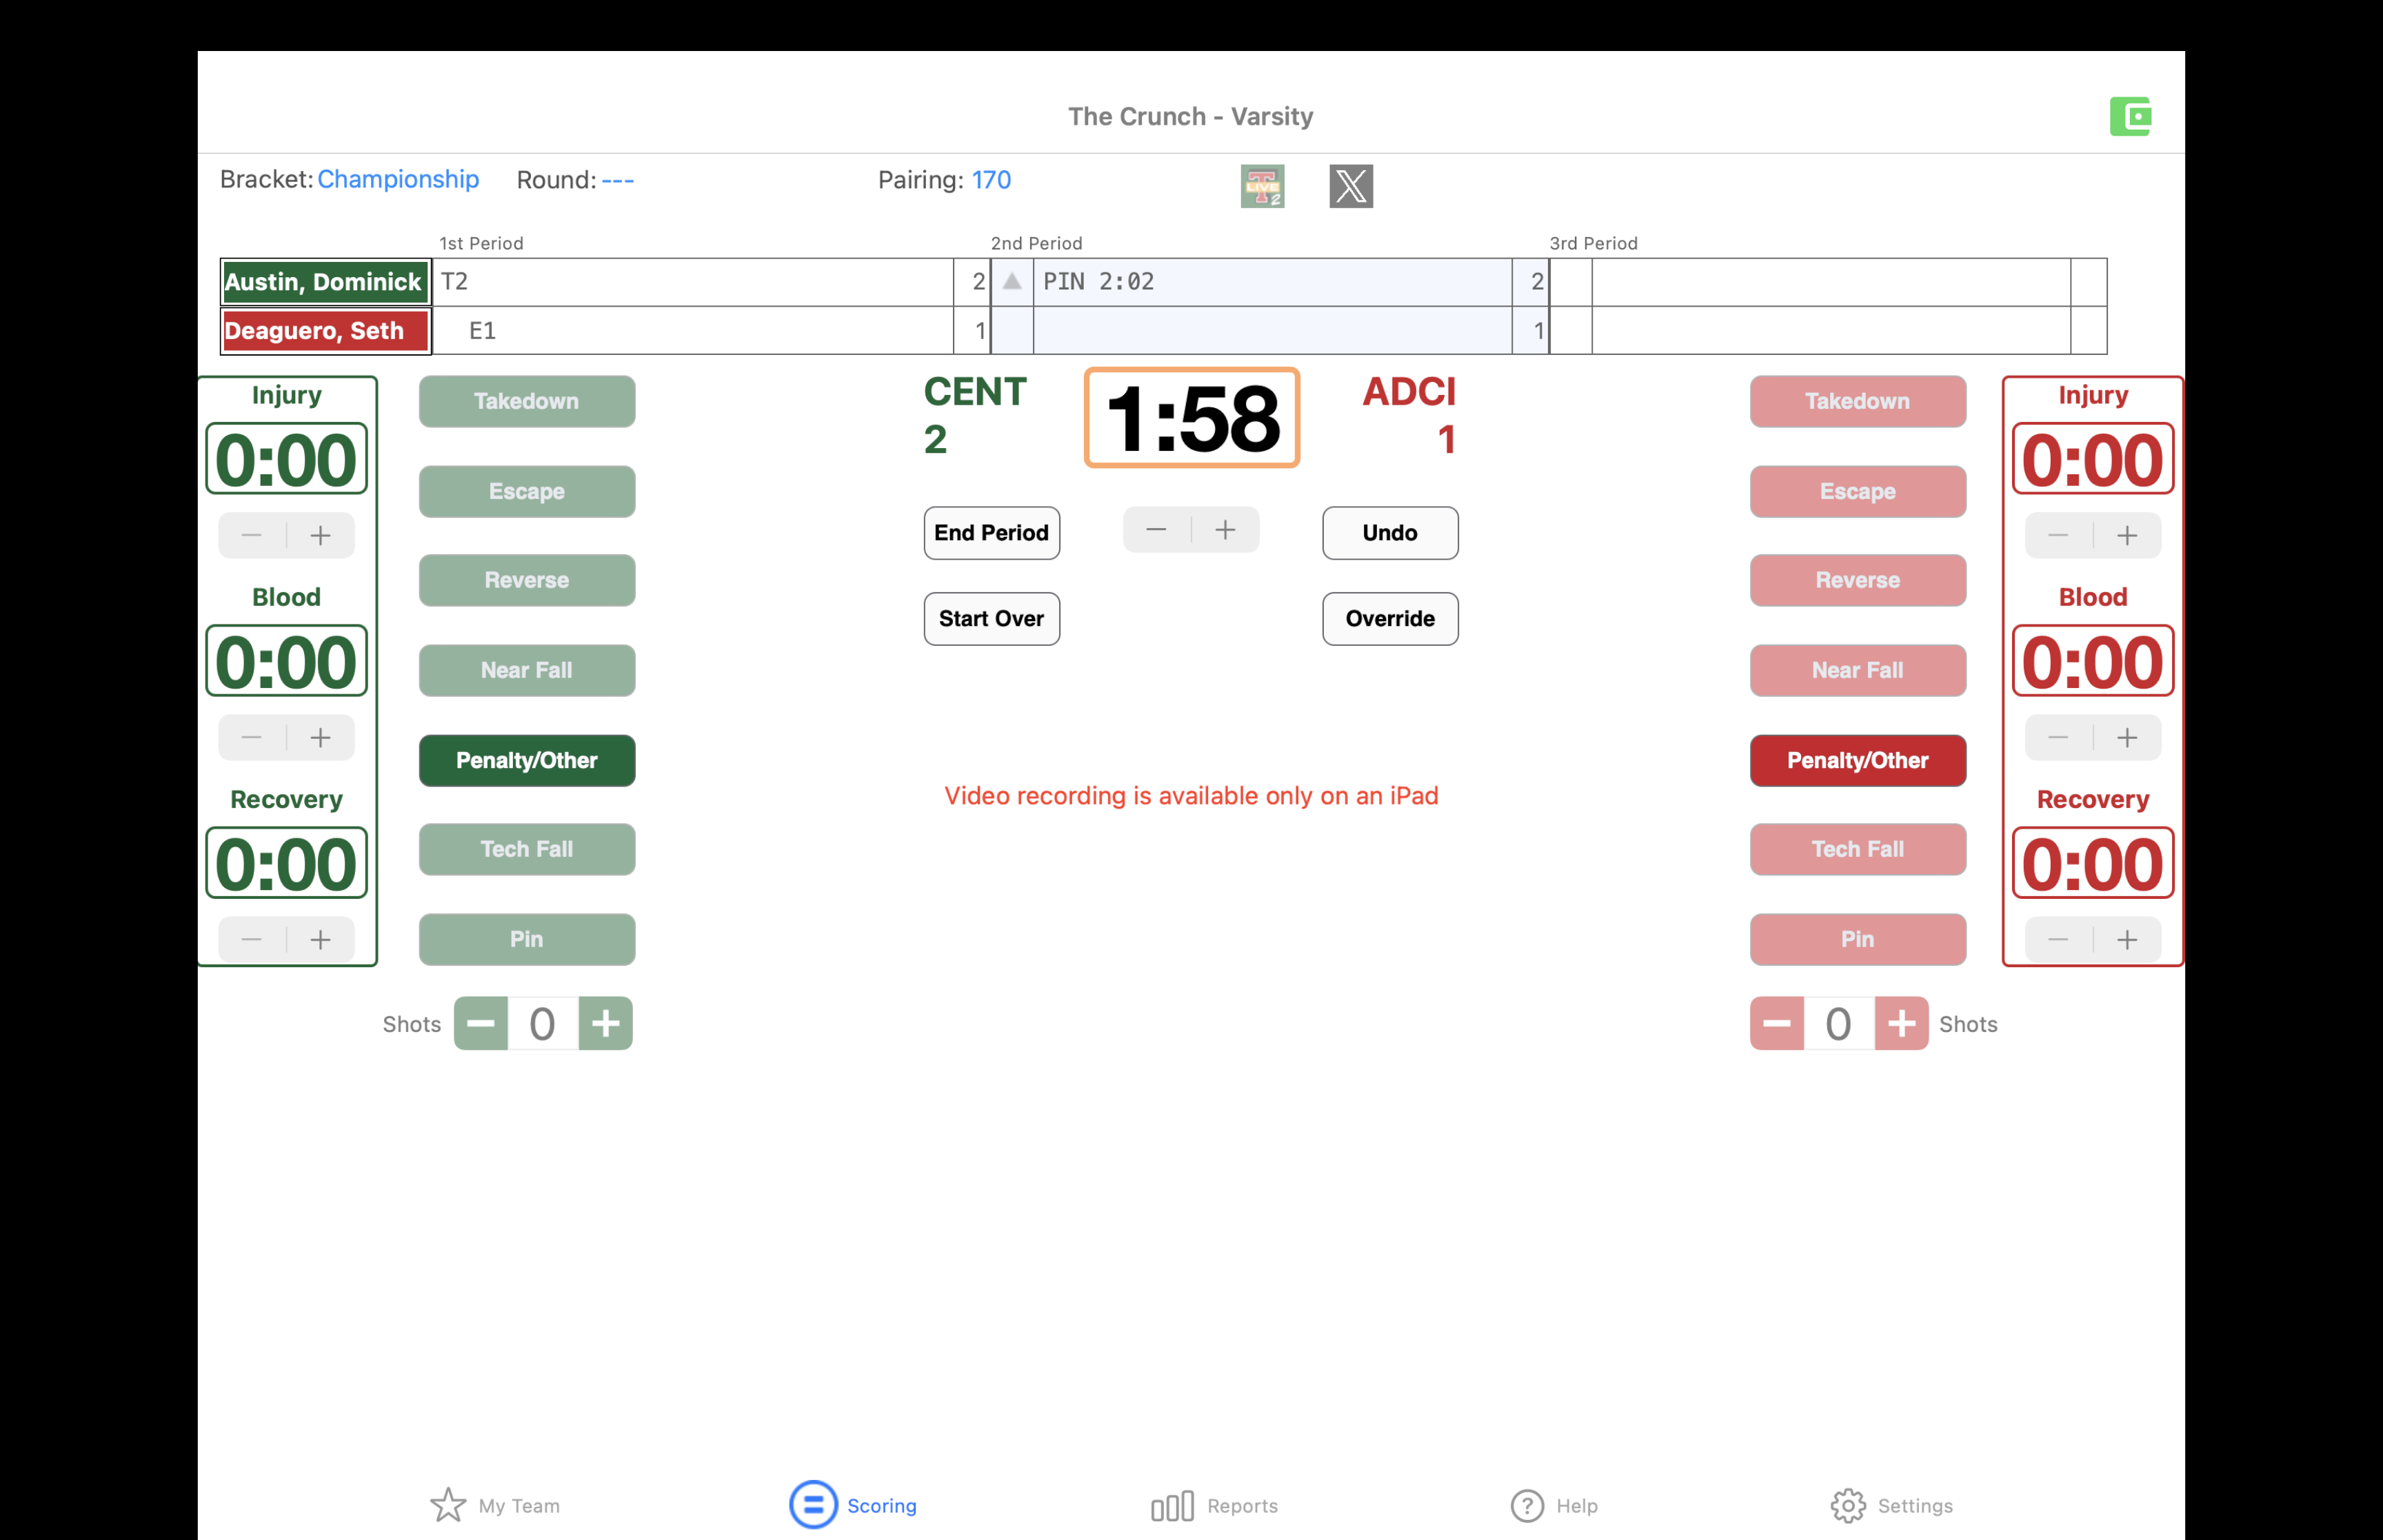Expand the 2nd period triangle marker
The width and height of the screenshot is (2383, 1540).
click(x=1012, y=281)
